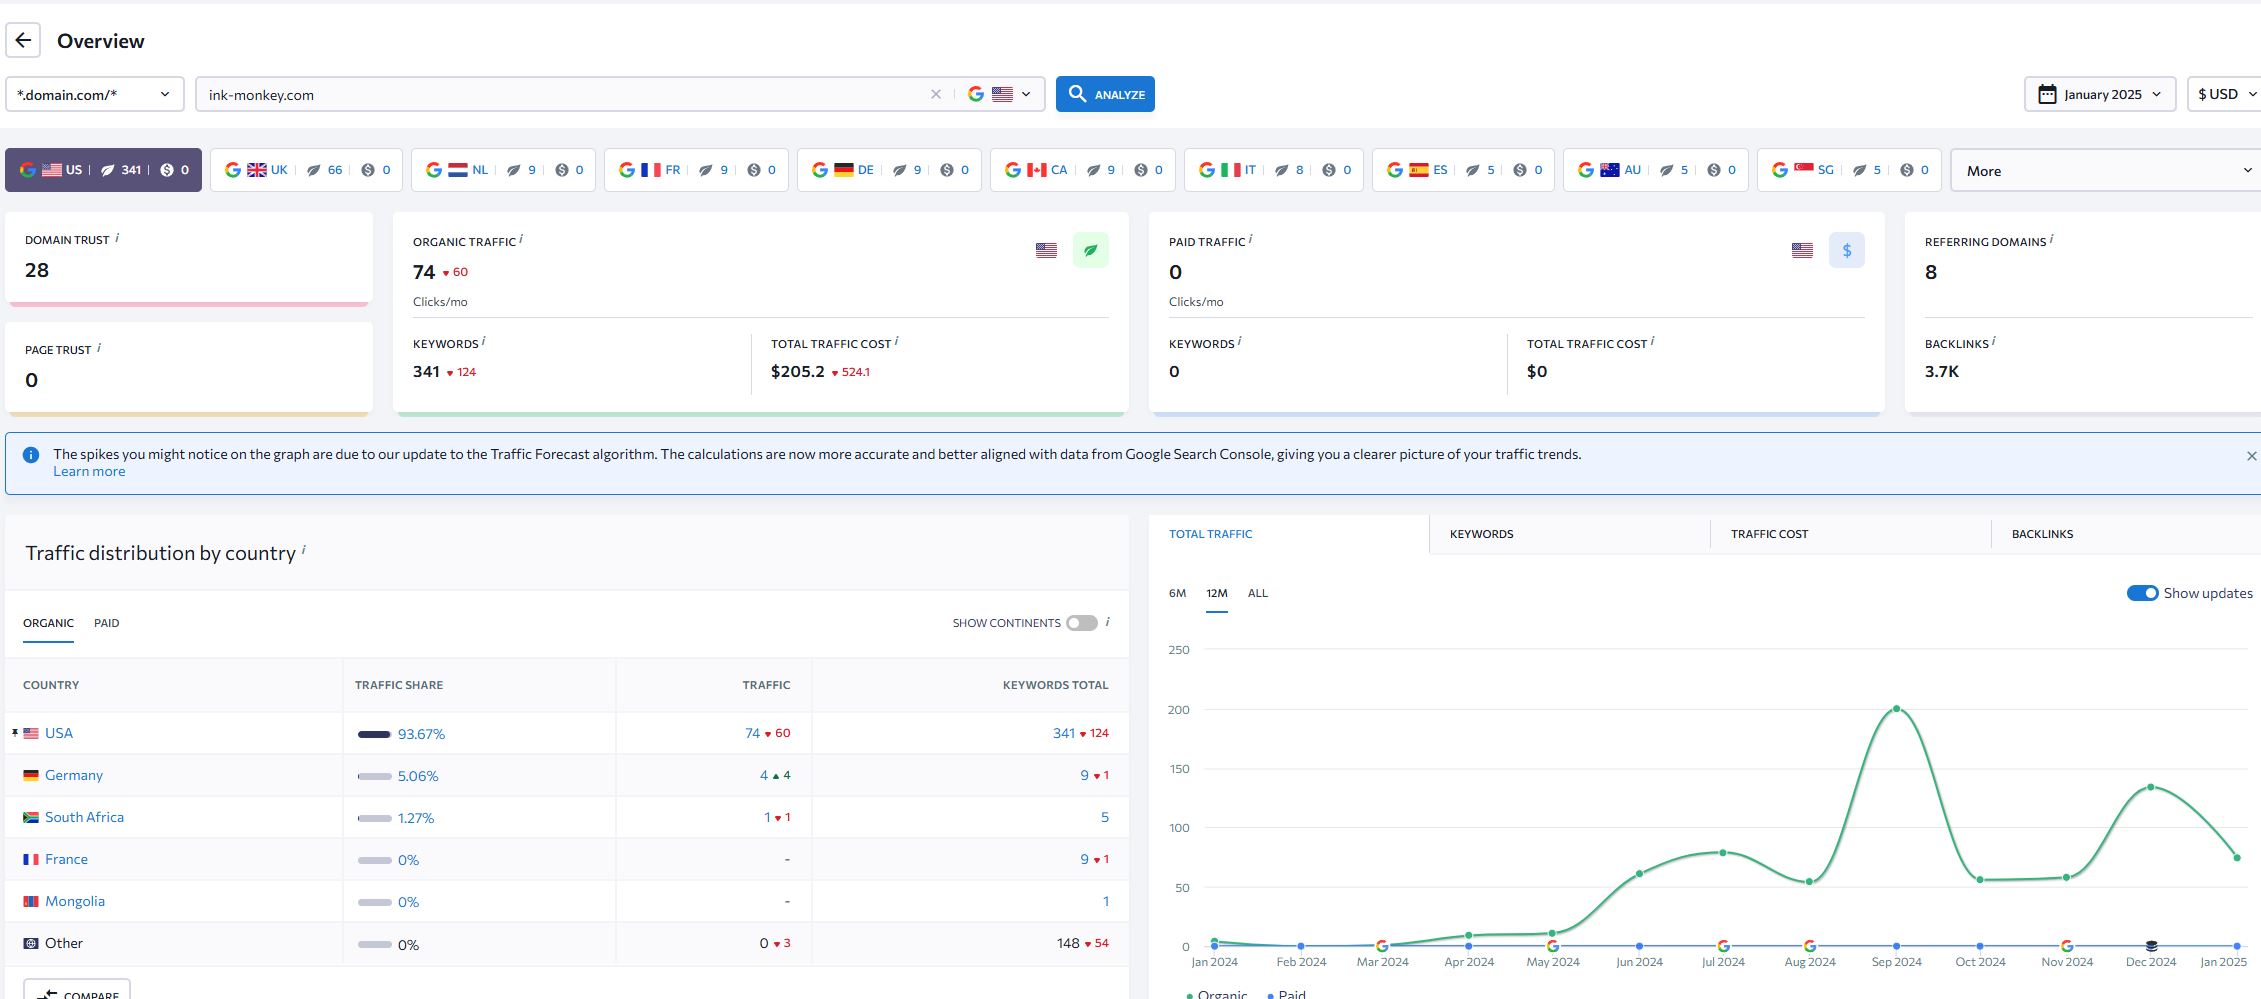
Task: Expand the More countries dropdown
Action: pos(2105,170)
